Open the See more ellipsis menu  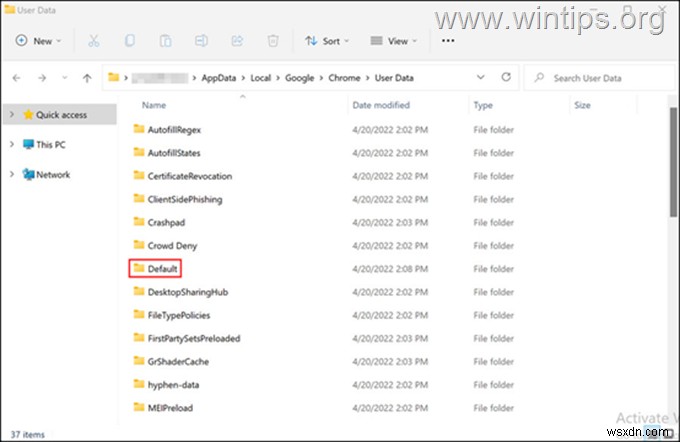point(448,41)
